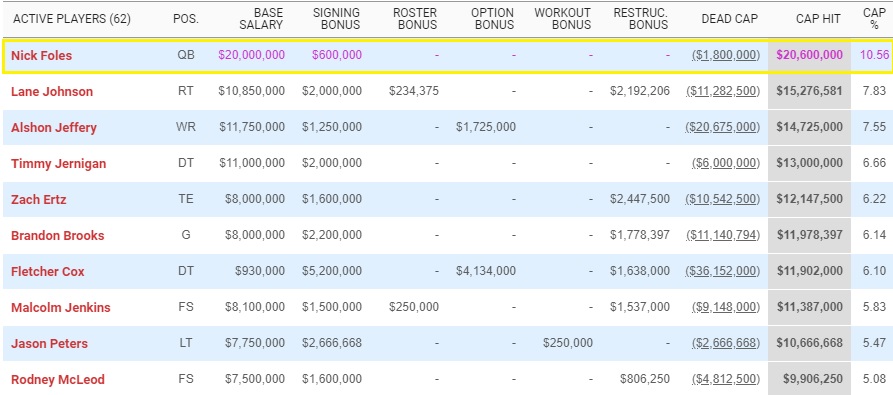893x395 pixels.
Task: Click Jason Peters dead cap ($2,666,668)
Action: point(726,344)
